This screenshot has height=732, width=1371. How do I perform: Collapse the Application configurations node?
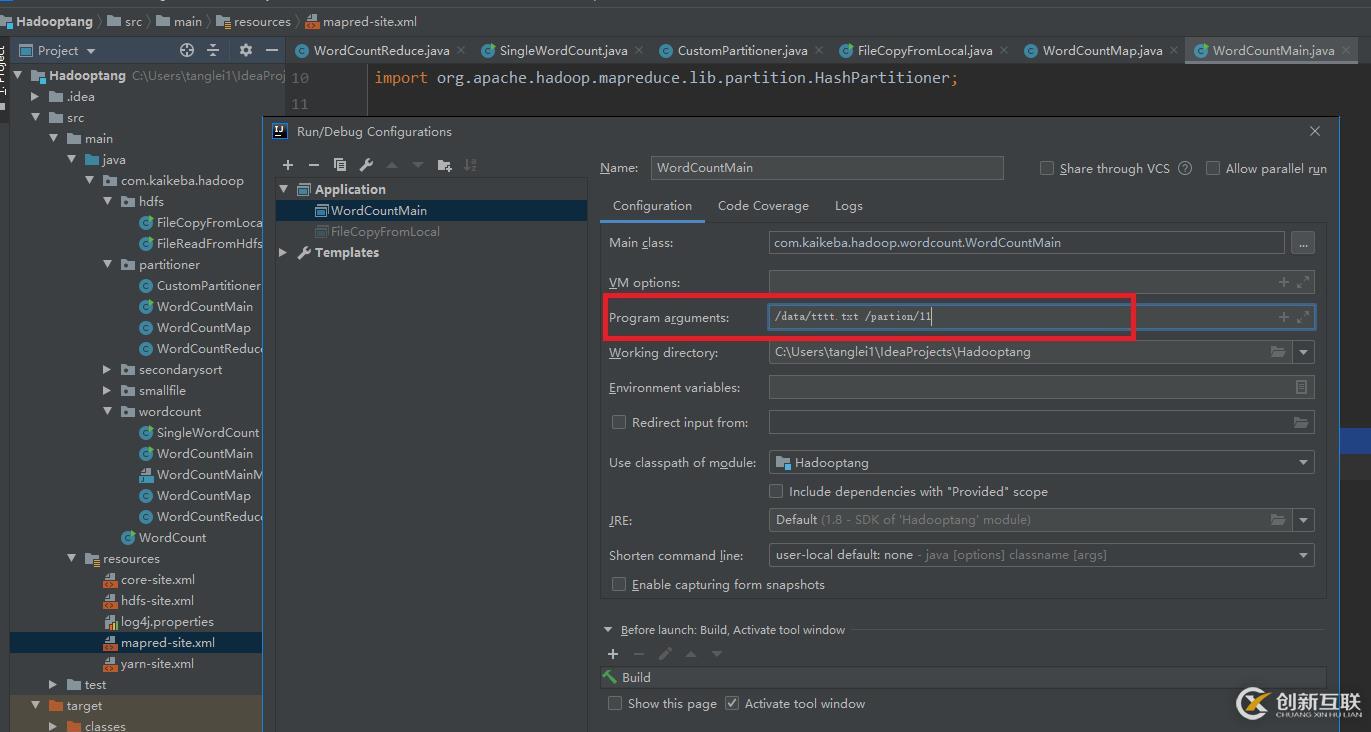(284, 189)
